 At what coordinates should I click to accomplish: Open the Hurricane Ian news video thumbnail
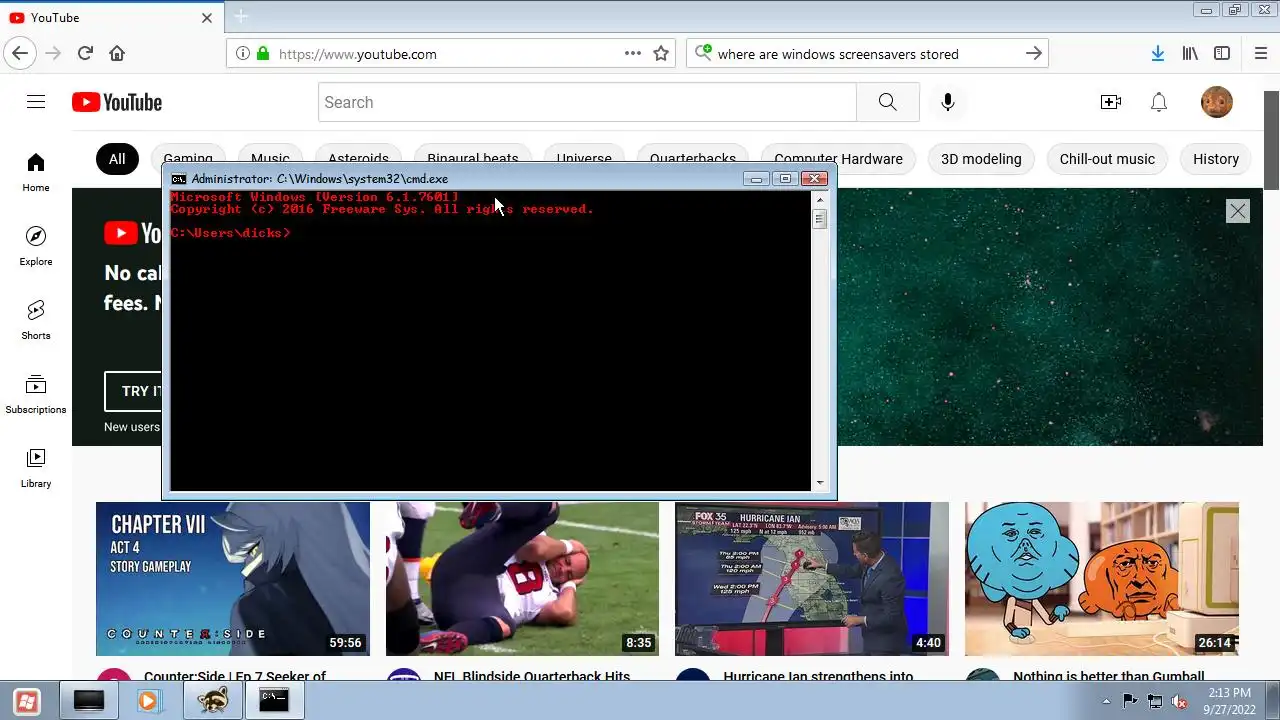coord(812,579)
